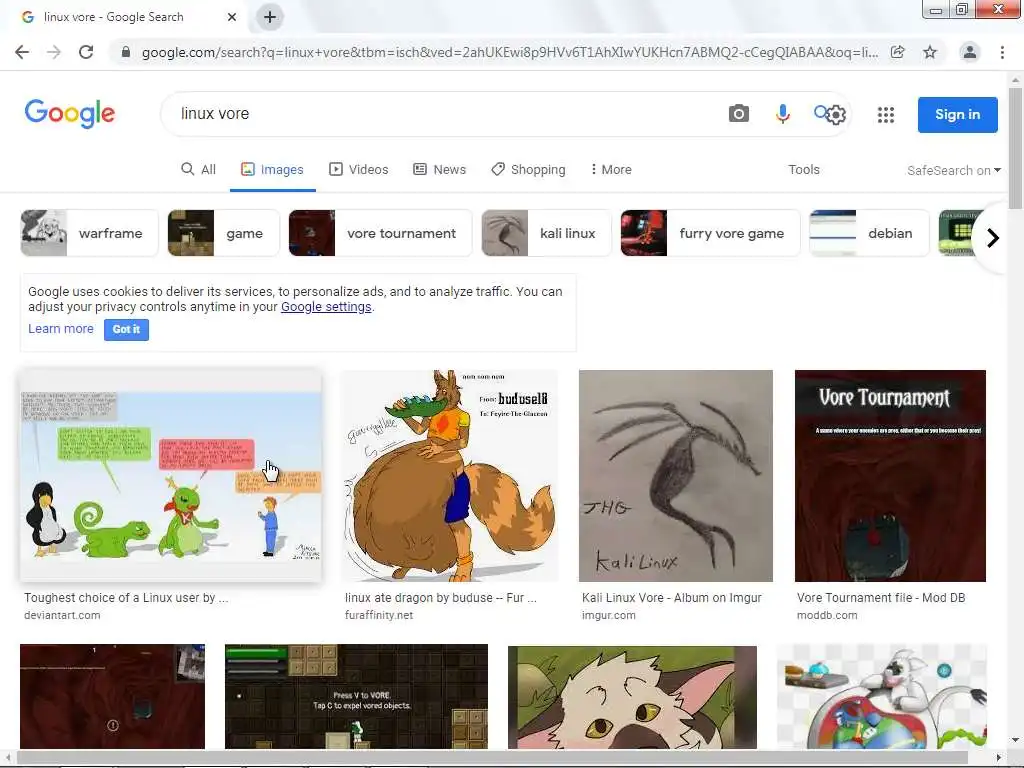This screenshot has height=768, width=1024.
Task: Click the furaffinity.net source text
Action: click(379, 615)
